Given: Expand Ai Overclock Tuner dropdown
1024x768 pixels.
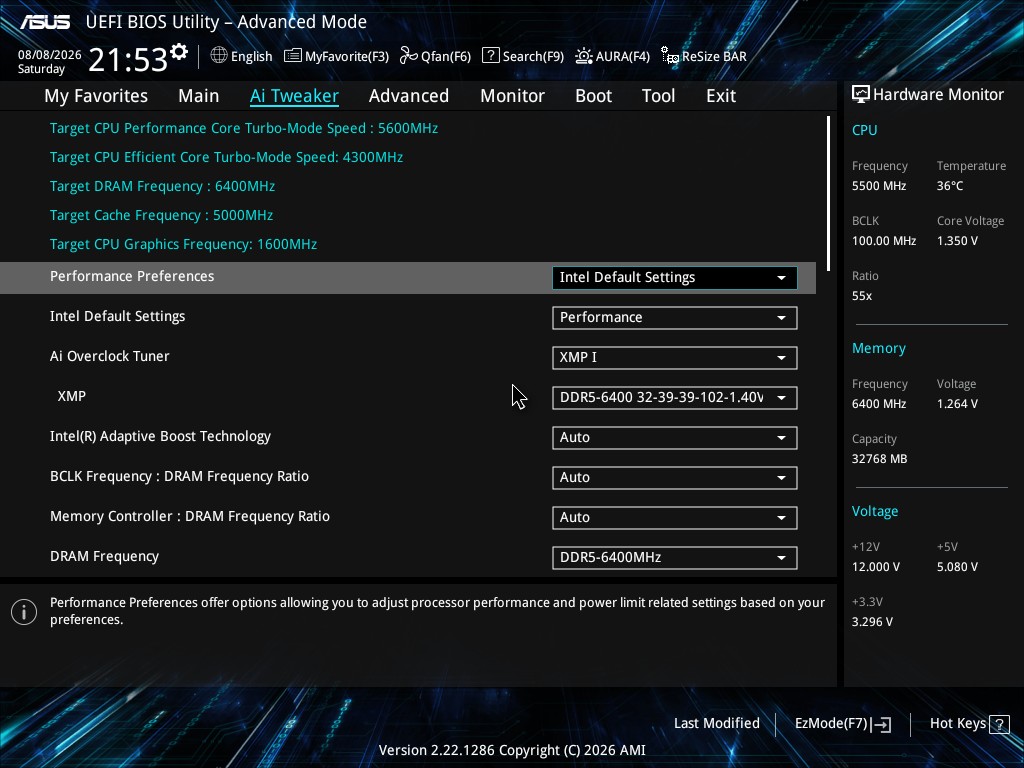Looking at the screenshot, I should click(675, 358).
